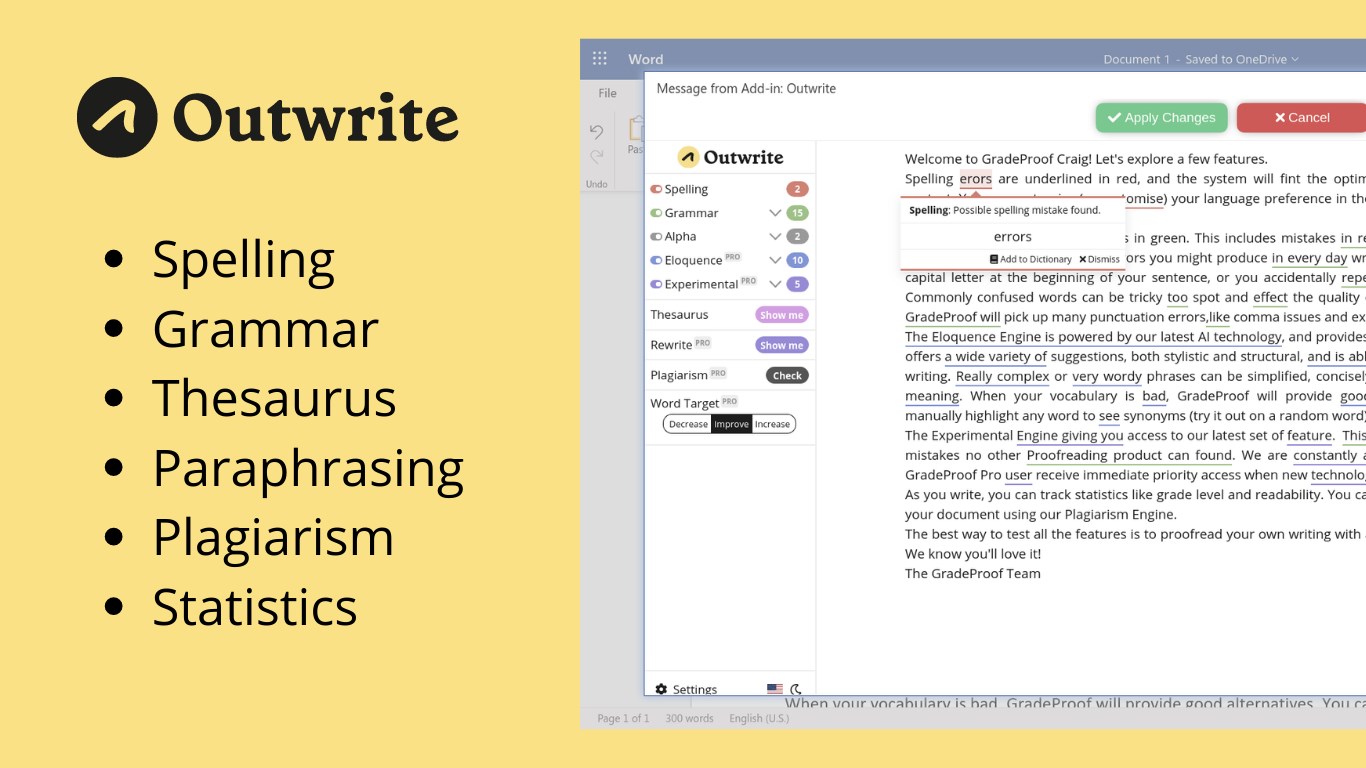Click the Settings label in Outwrite panel
Viewport: 1366px width, 768px height.
[695, 689]
